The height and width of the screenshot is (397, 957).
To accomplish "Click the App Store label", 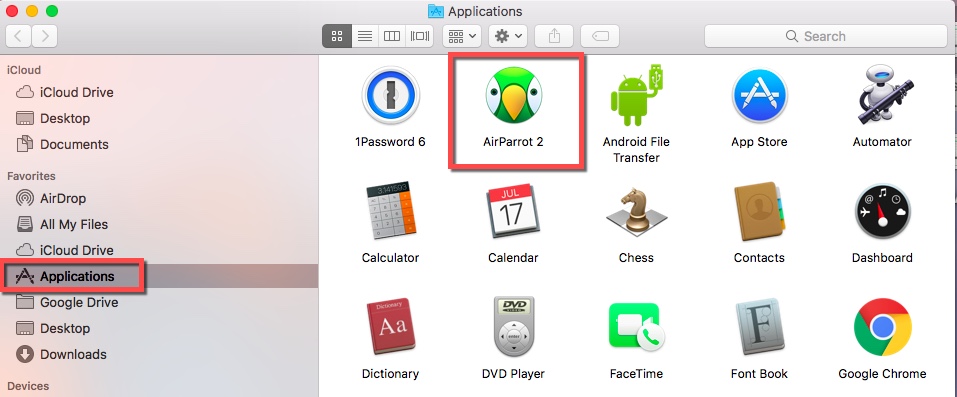I will coord(759,142).
